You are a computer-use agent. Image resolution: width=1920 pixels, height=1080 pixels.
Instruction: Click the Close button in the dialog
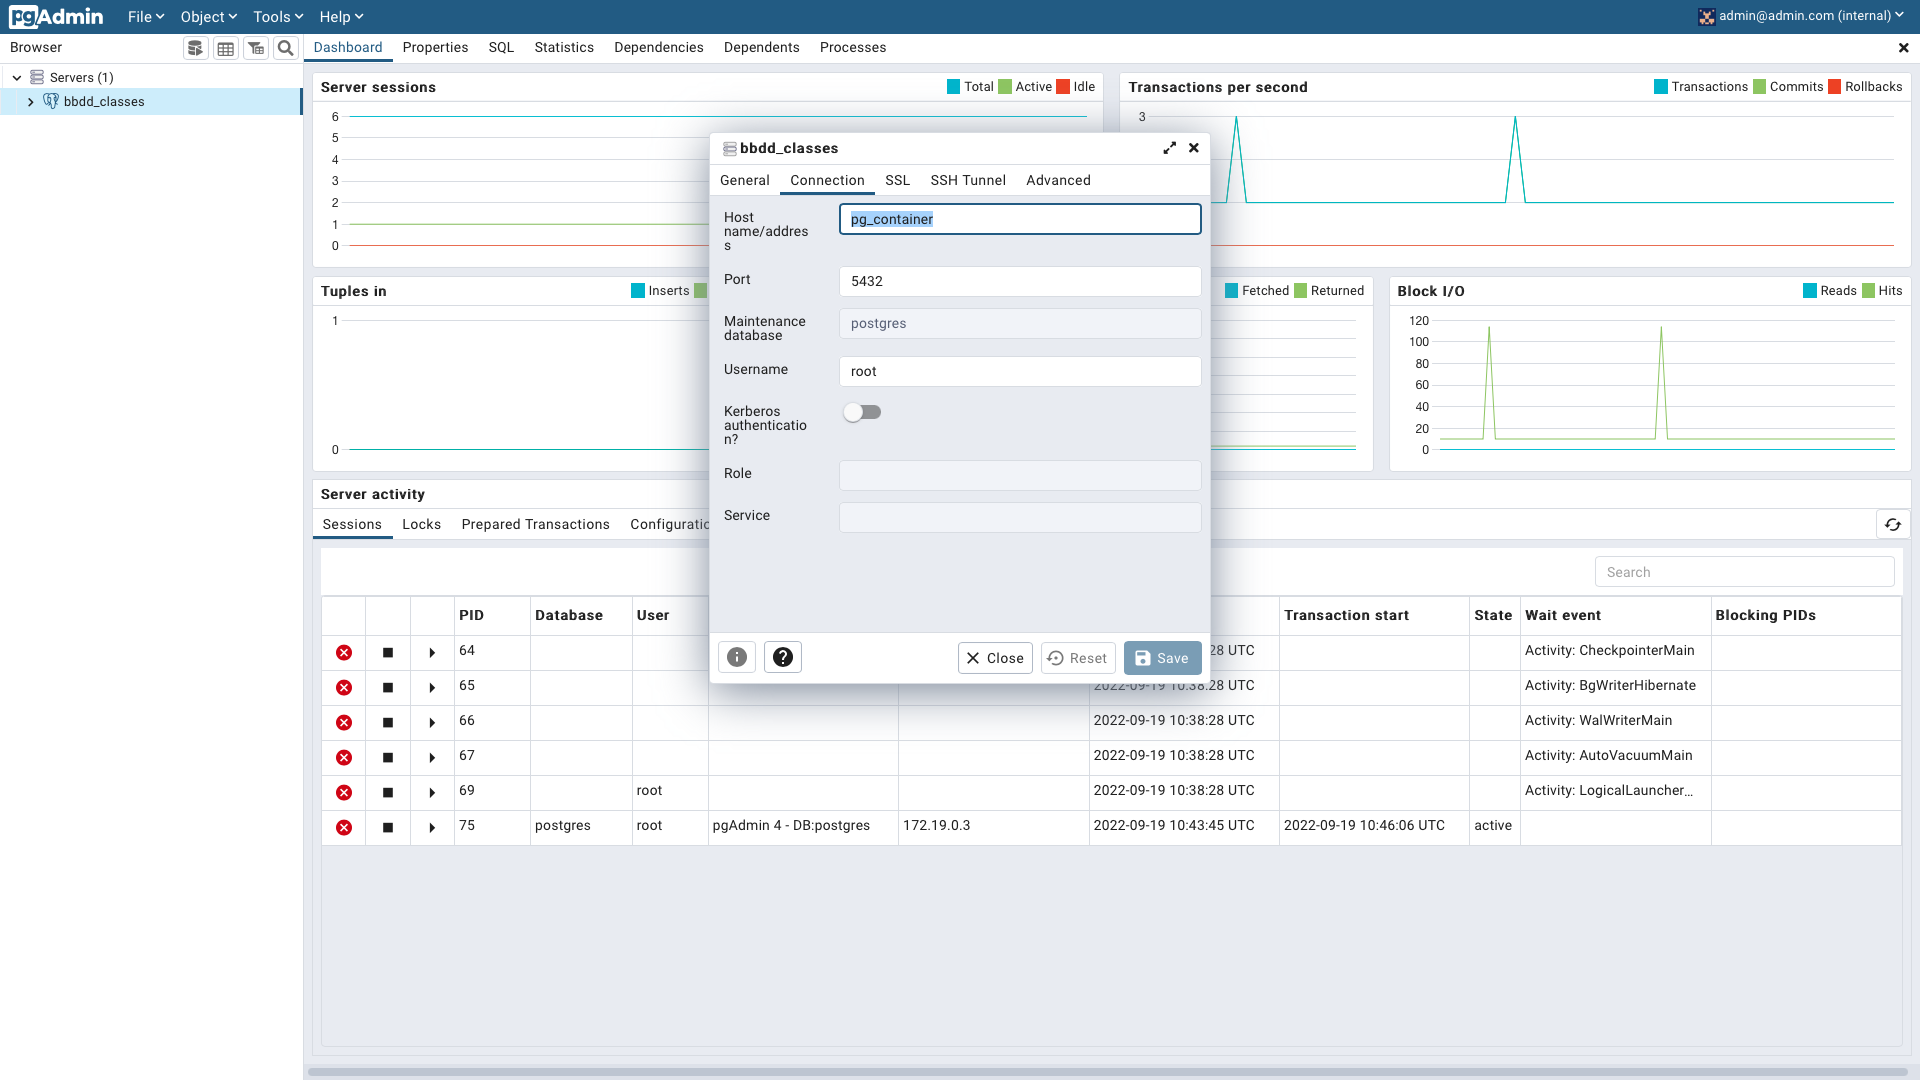coord(995,658)
